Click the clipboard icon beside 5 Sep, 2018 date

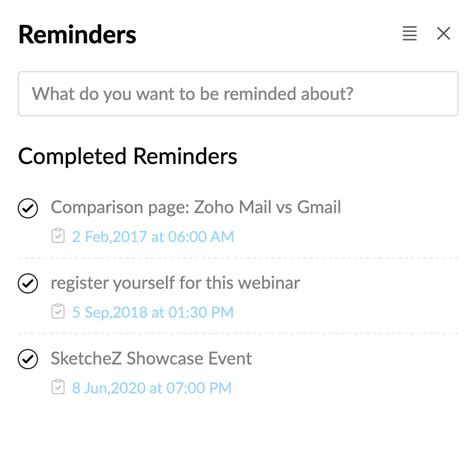pyautogui.click(x=58, y=311)
